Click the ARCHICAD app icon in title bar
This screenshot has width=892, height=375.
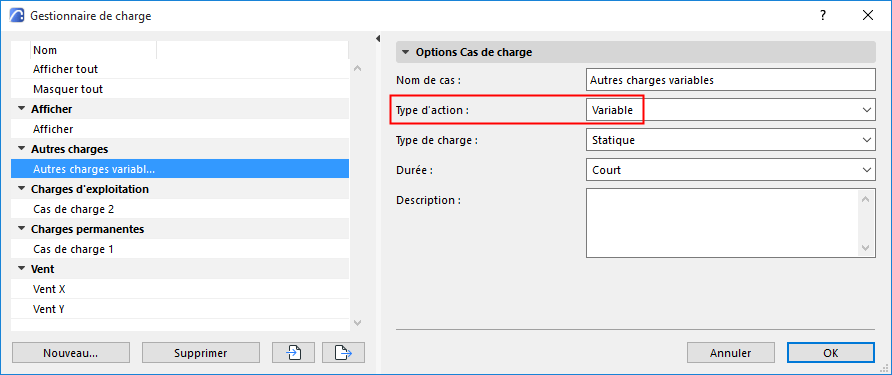tap(18, 16)
